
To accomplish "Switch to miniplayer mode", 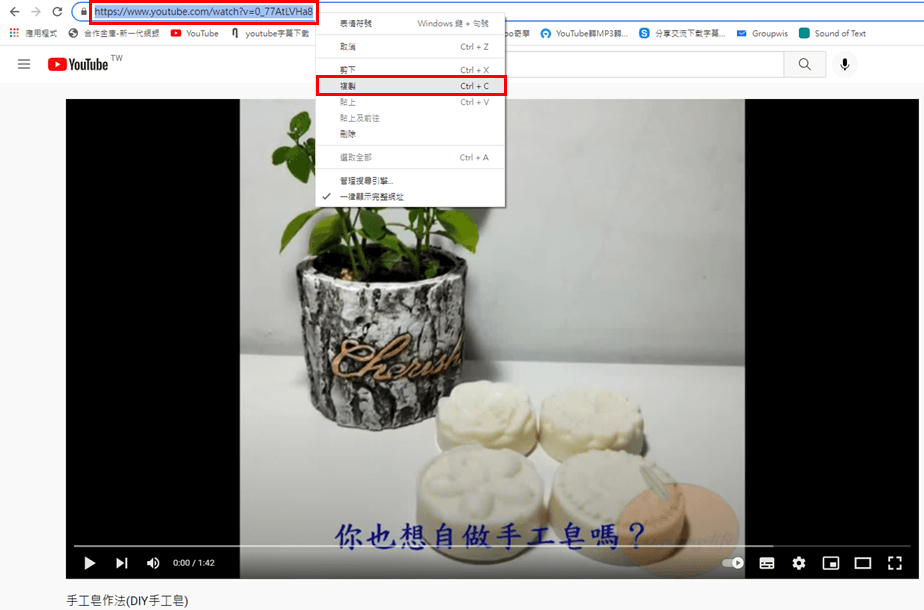I will coord(831,563).
